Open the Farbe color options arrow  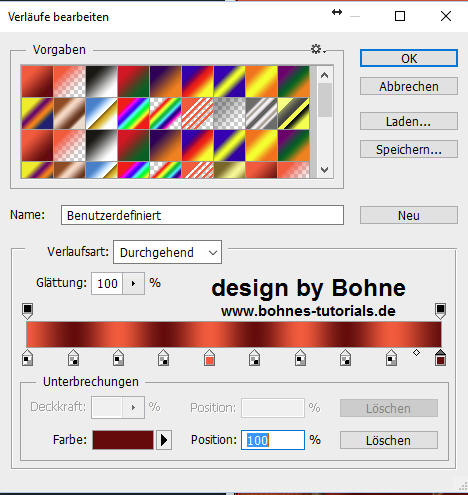164,440
